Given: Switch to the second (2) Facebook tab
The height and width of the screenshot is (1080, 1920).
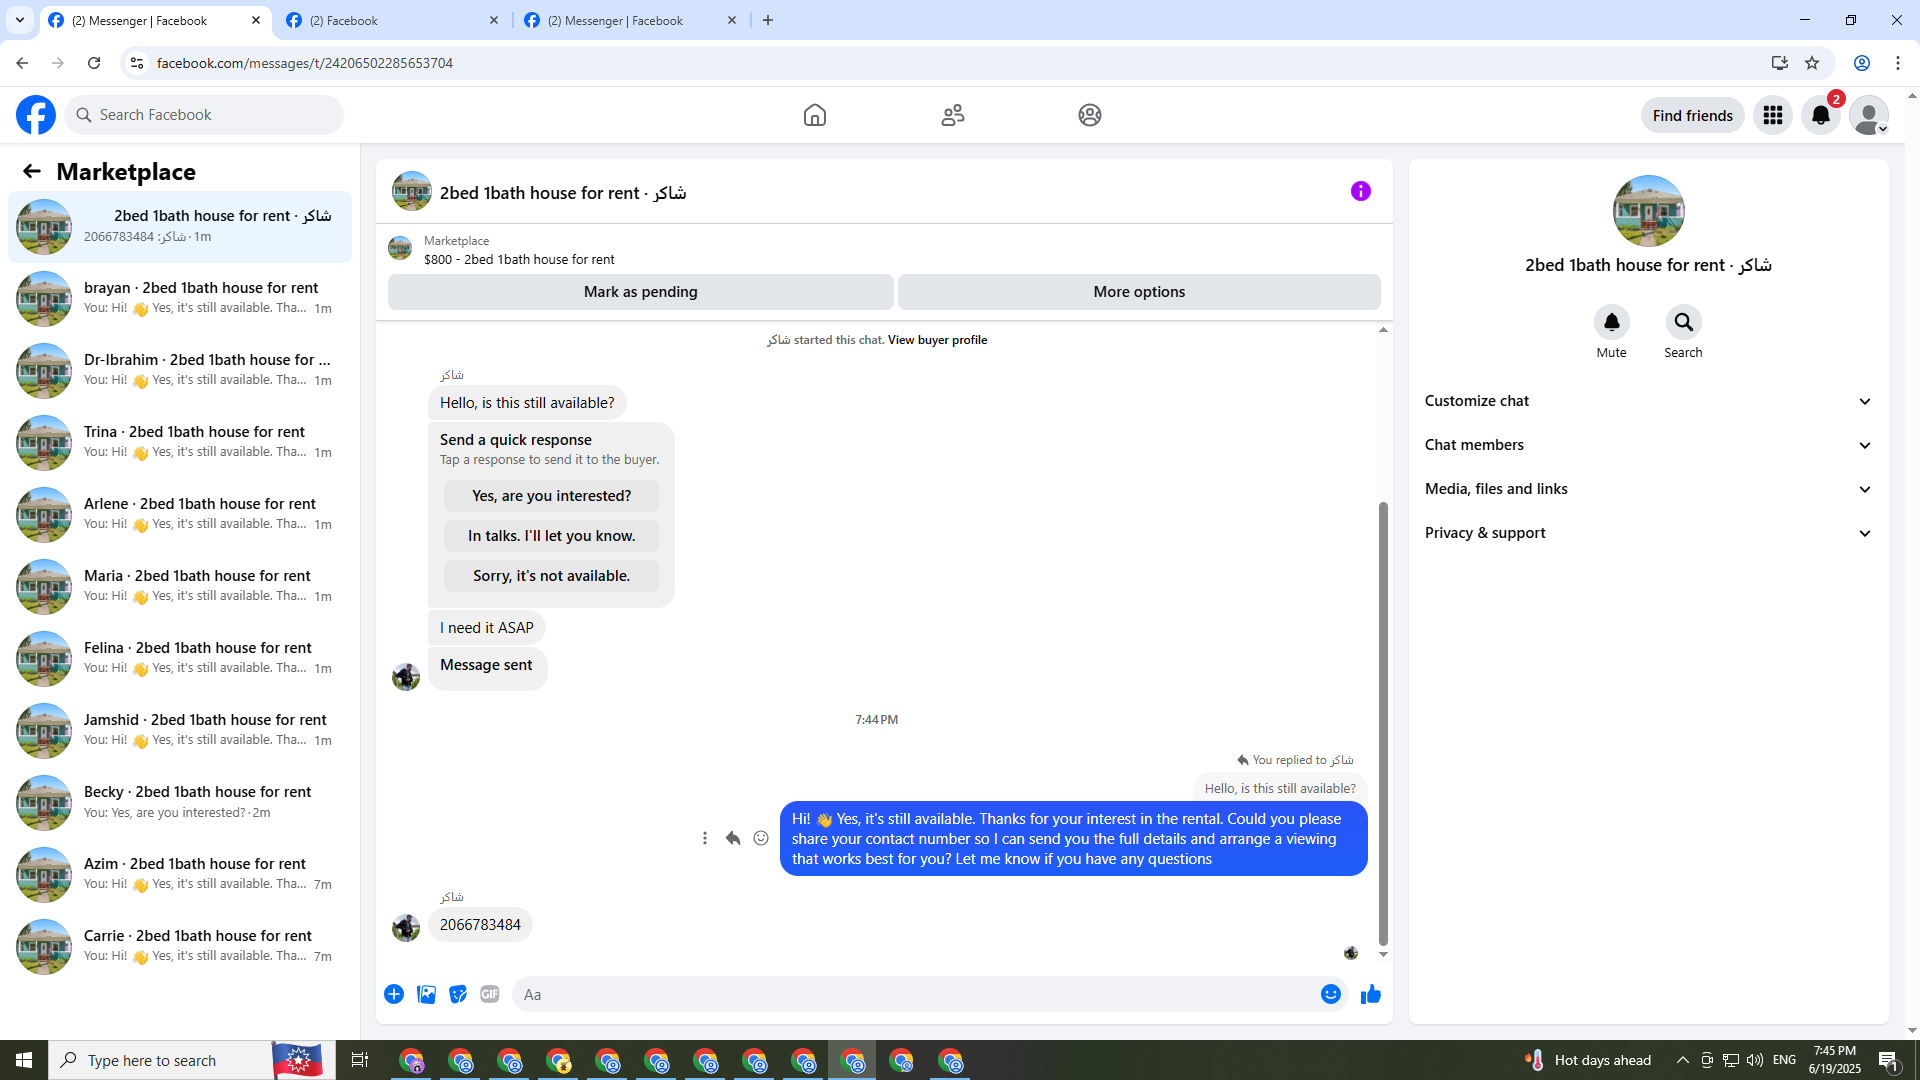Looking at the screenshot, I should tap(391, 20).
